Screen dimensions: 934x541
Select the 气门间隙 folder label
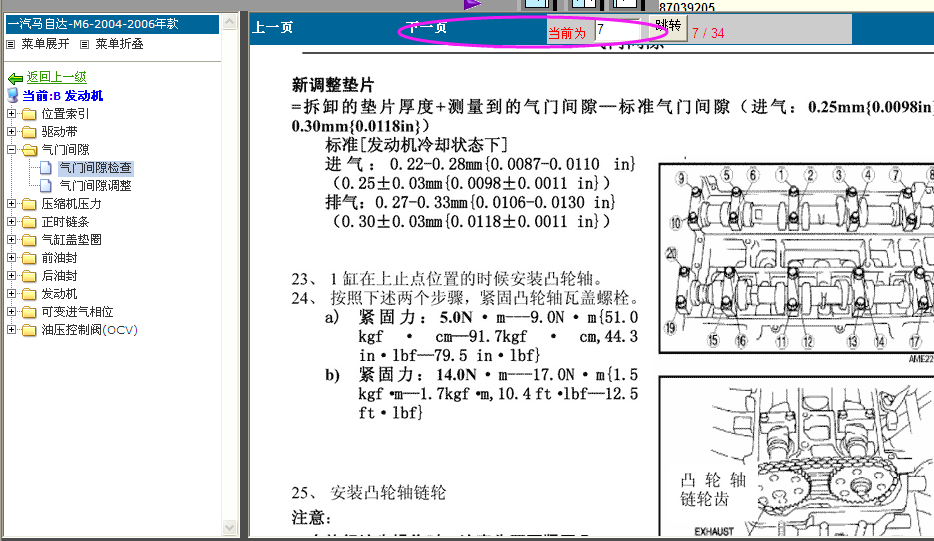tap(65, 150)
